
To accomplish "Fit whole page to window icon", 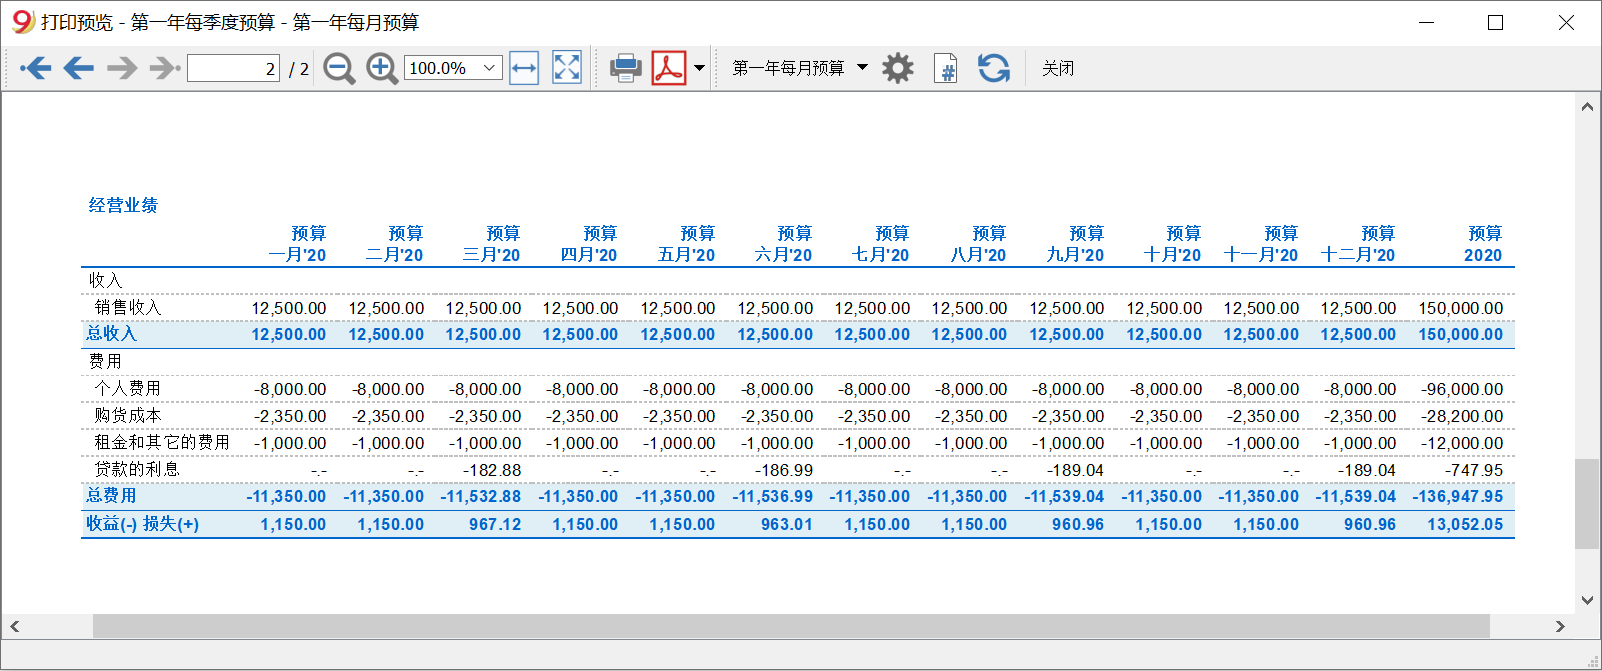I will [567, 68].
